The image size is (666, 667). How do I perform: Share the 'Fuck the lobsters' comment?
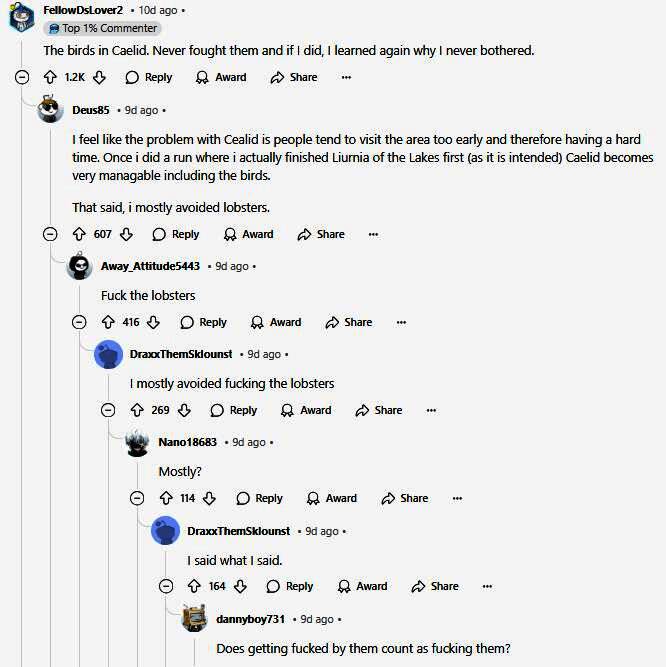[x=349, y=322]
